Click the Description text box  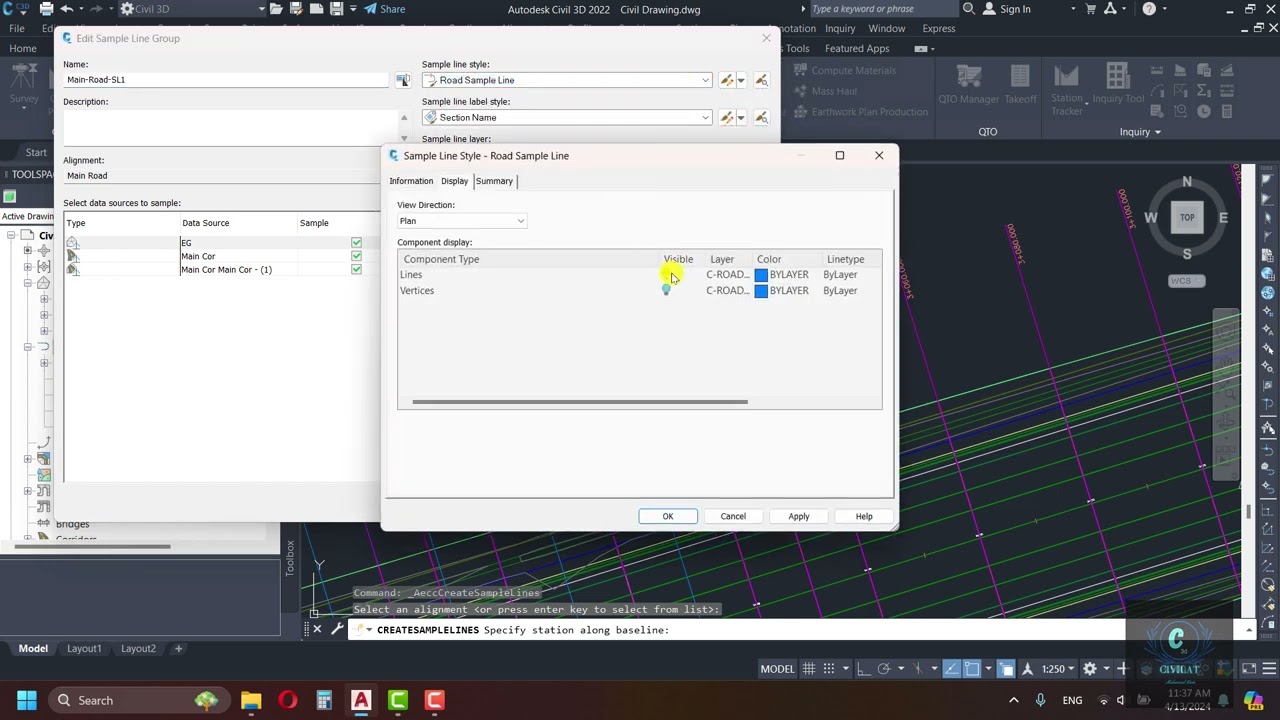pos(230,128)
